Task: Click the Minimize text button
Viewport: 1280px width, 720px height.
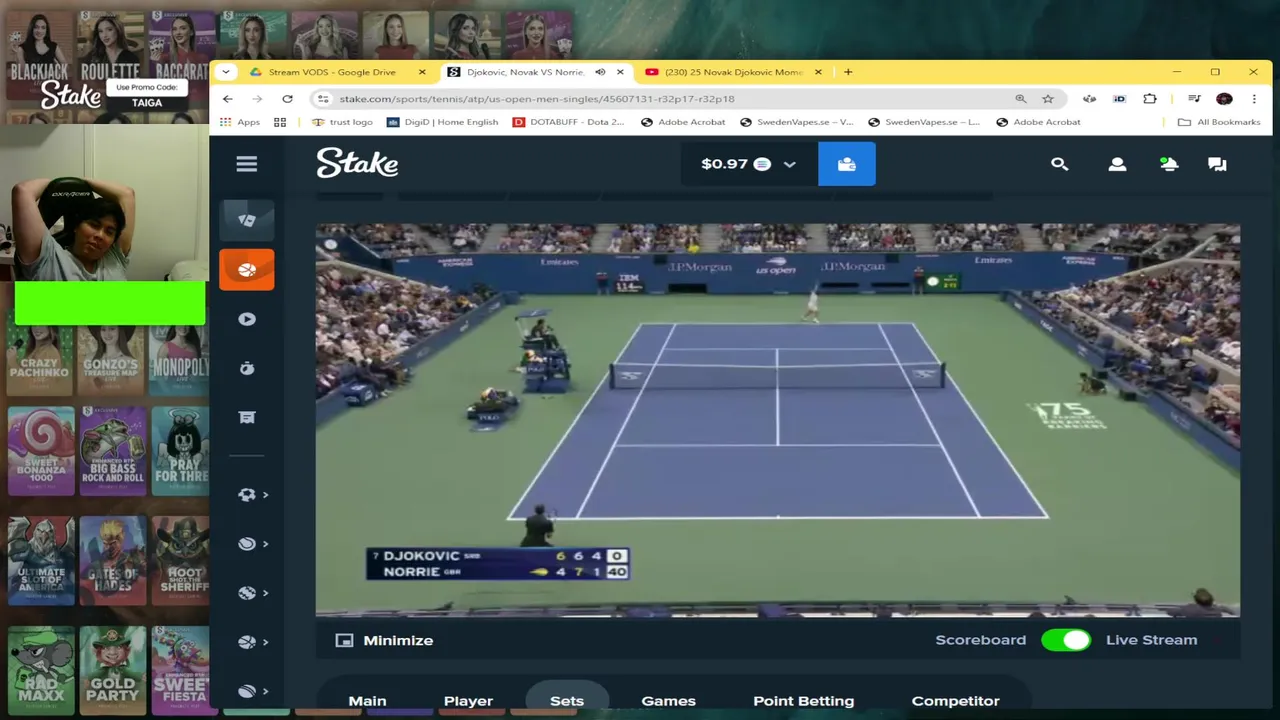Action: (x=398, y=640)
